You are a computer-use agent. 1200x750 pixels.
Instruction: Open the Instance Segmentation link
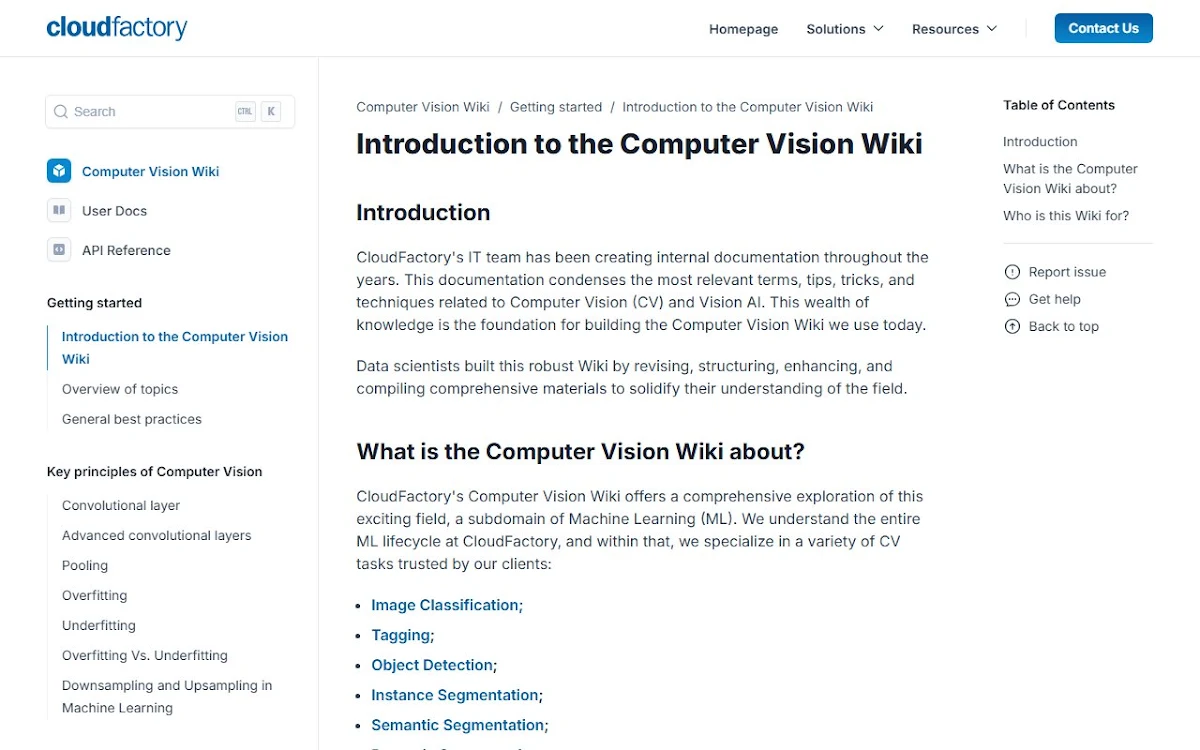(455, 695)
